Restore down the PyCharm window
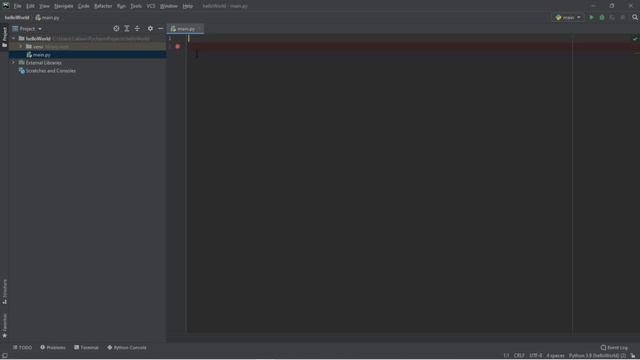The height and width of the screenshot is (360, 640). (612, 6)
